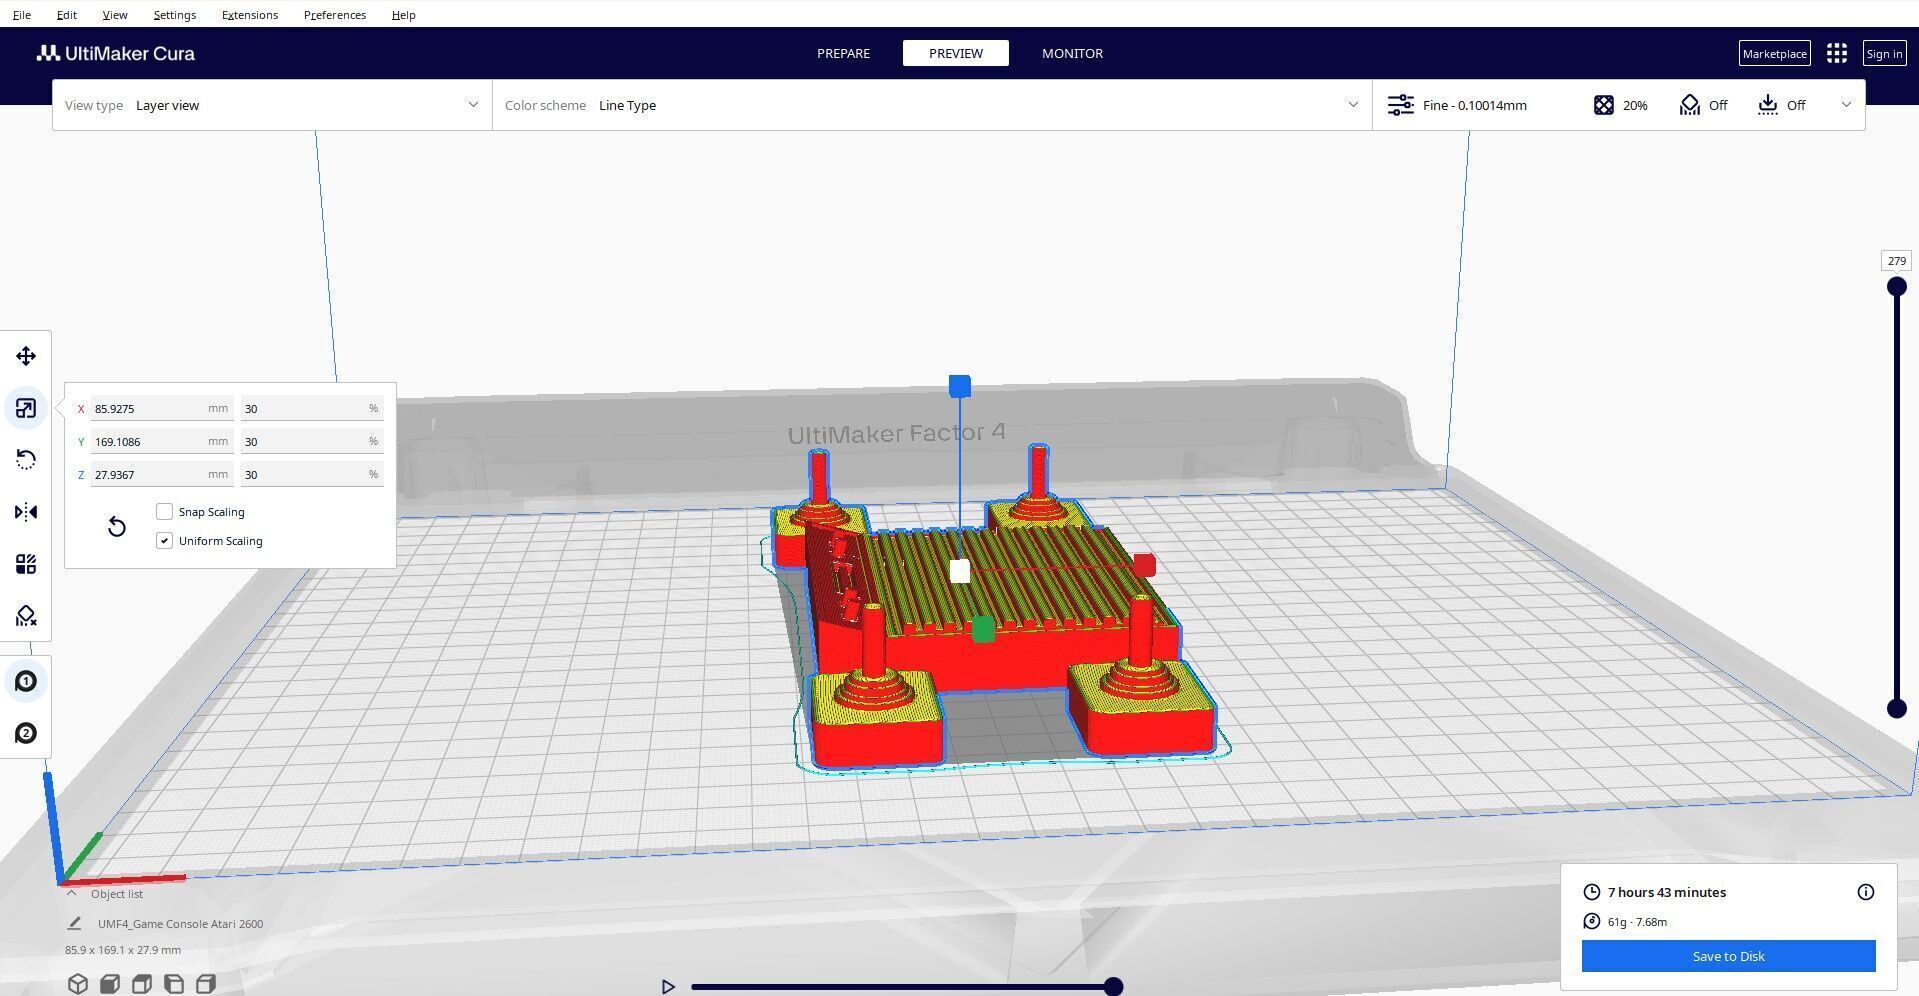
Task: Click the red X-axis scale handle
Action: click(1145, 565)
